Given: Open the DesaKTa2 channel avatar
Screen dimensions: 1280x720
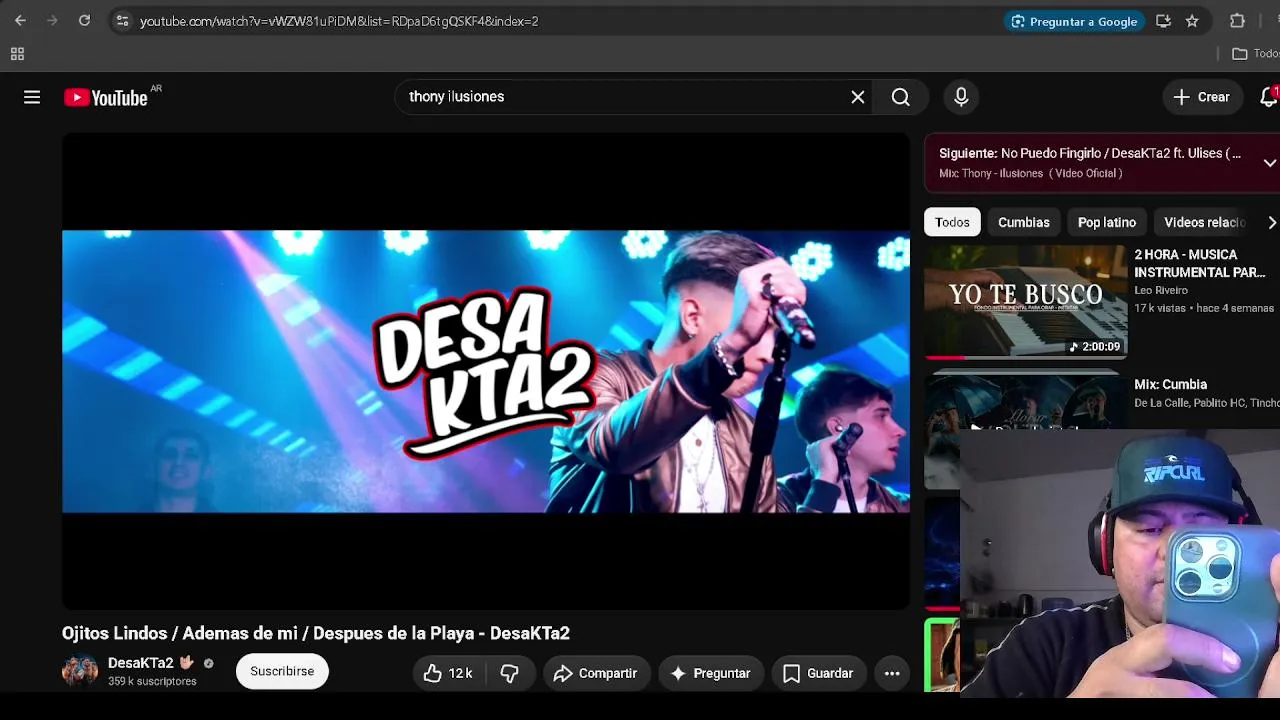Looking at the screenshot, I should [80, 671].
